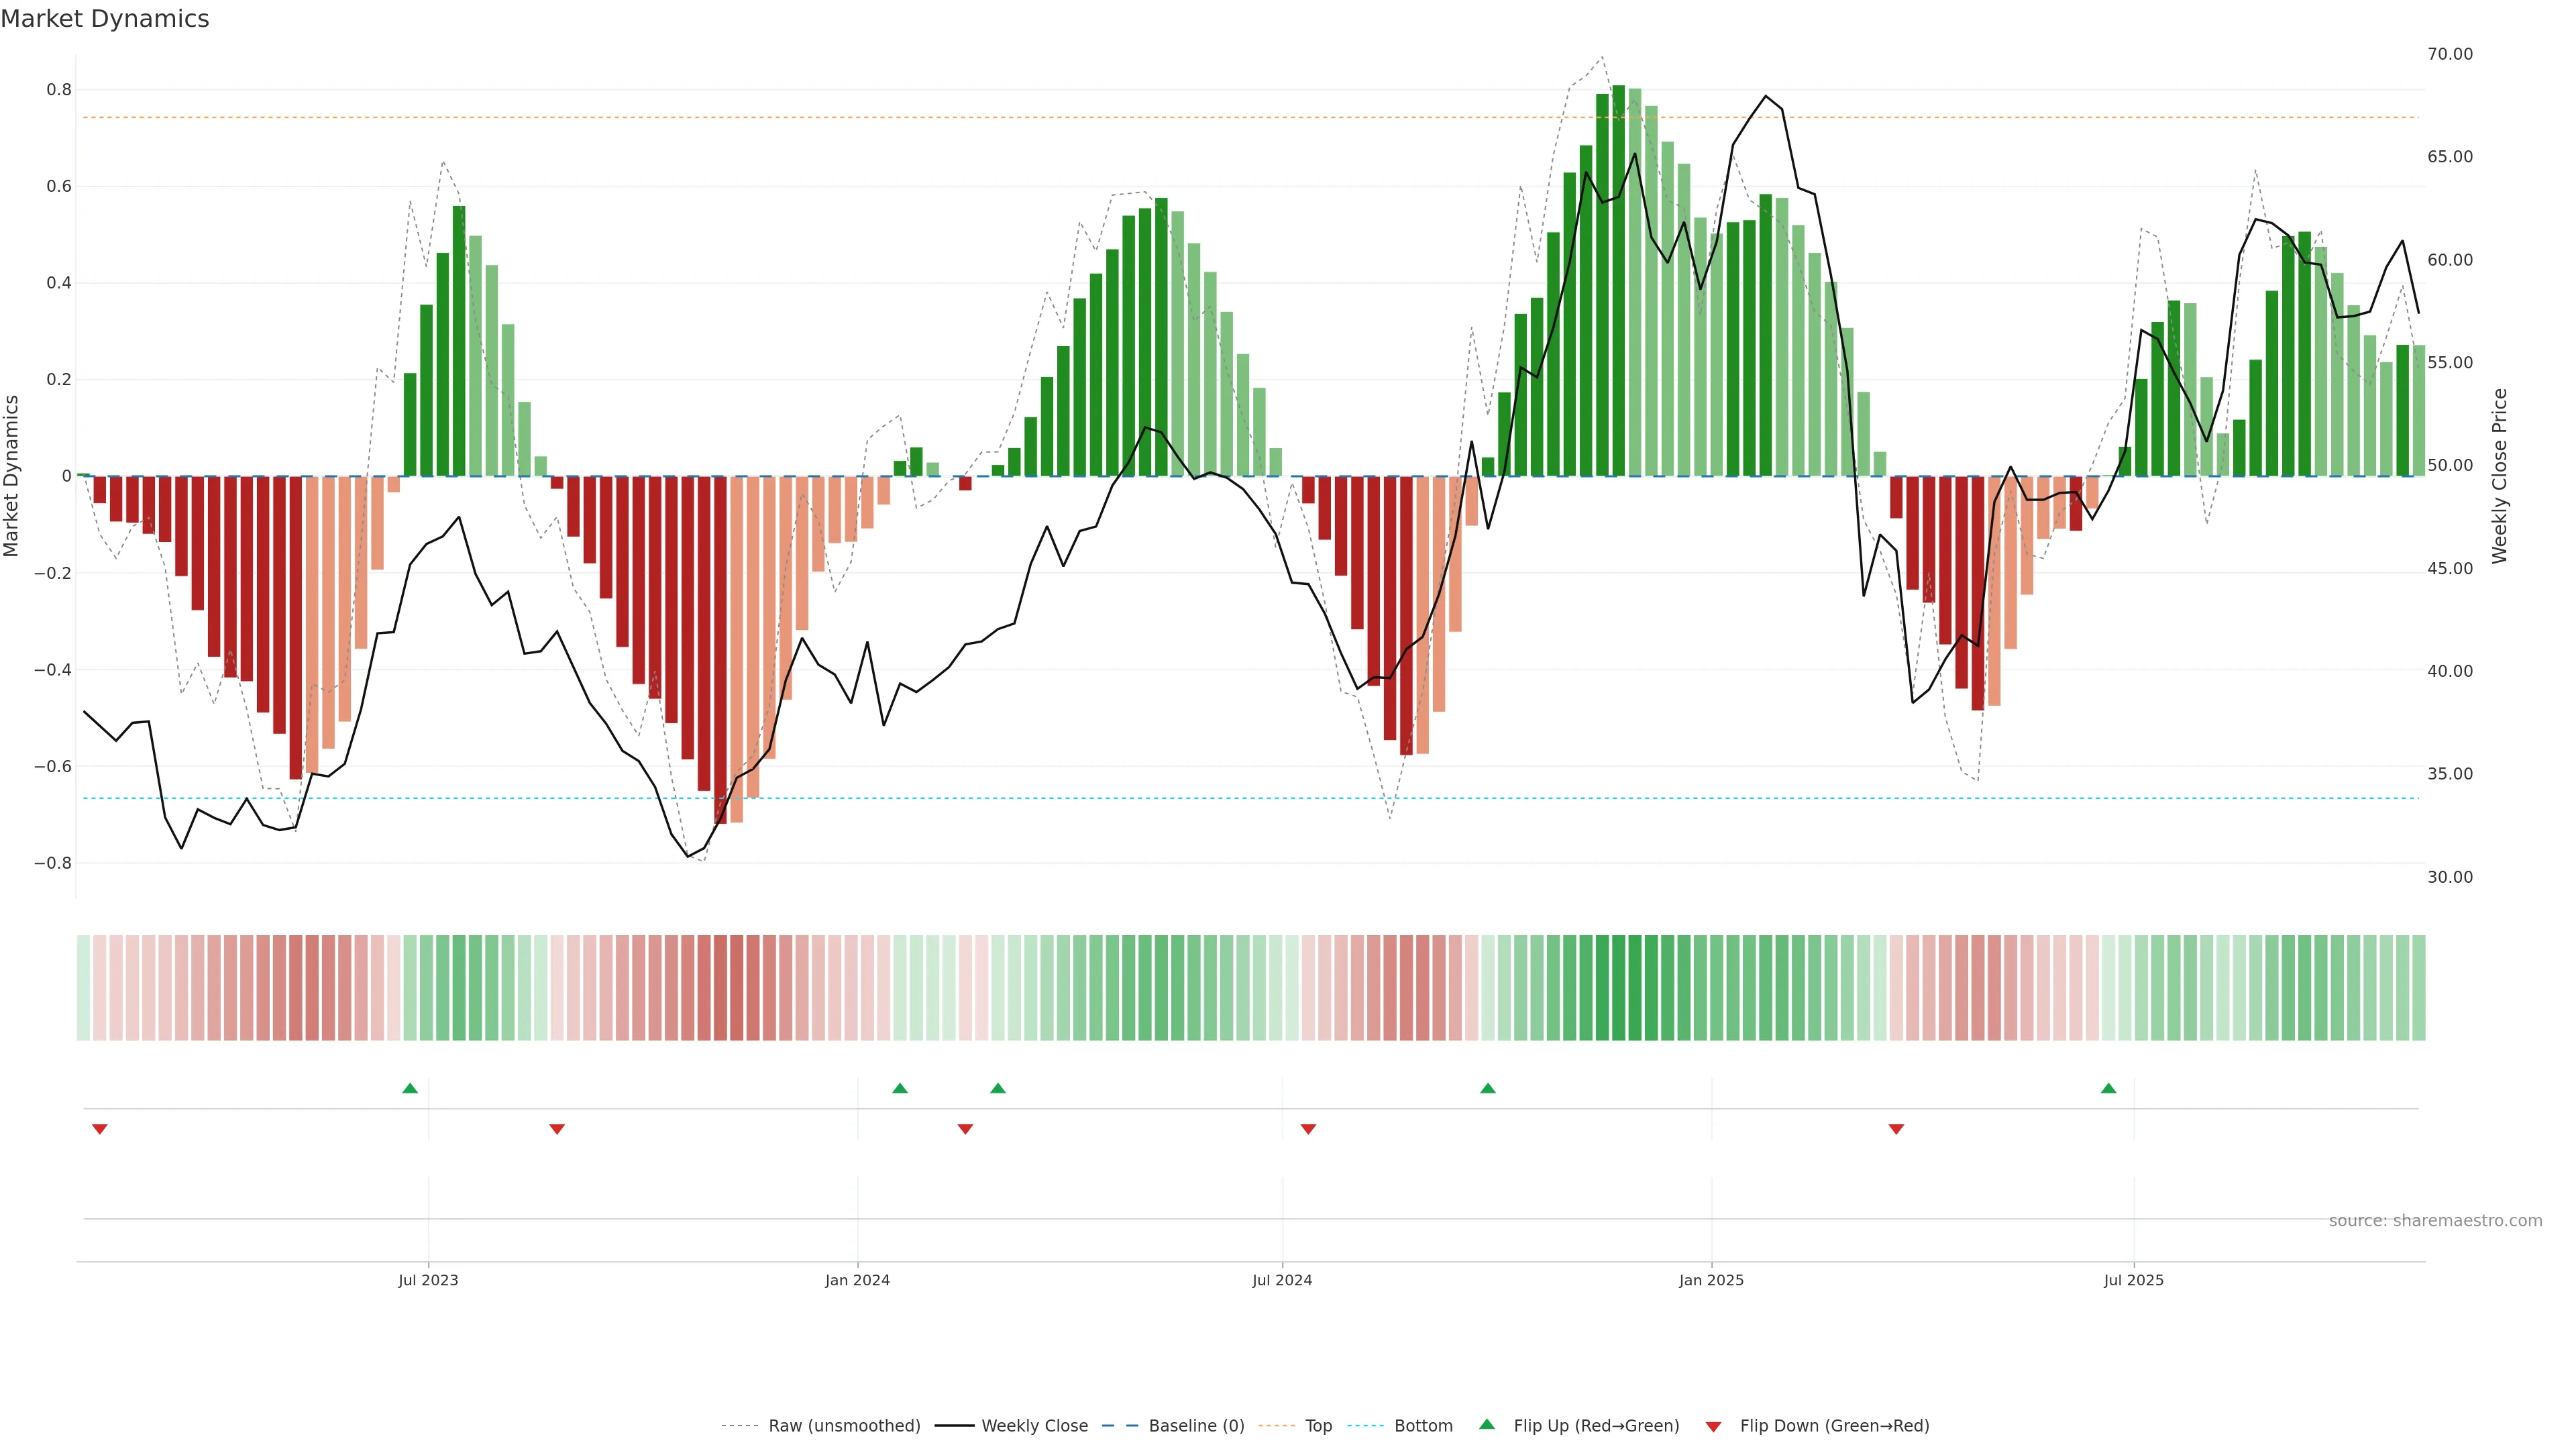Click the green flip-up triangle before Jul 2023
Screen dimensions: 2576x1449
click(x=410, y=1088)
